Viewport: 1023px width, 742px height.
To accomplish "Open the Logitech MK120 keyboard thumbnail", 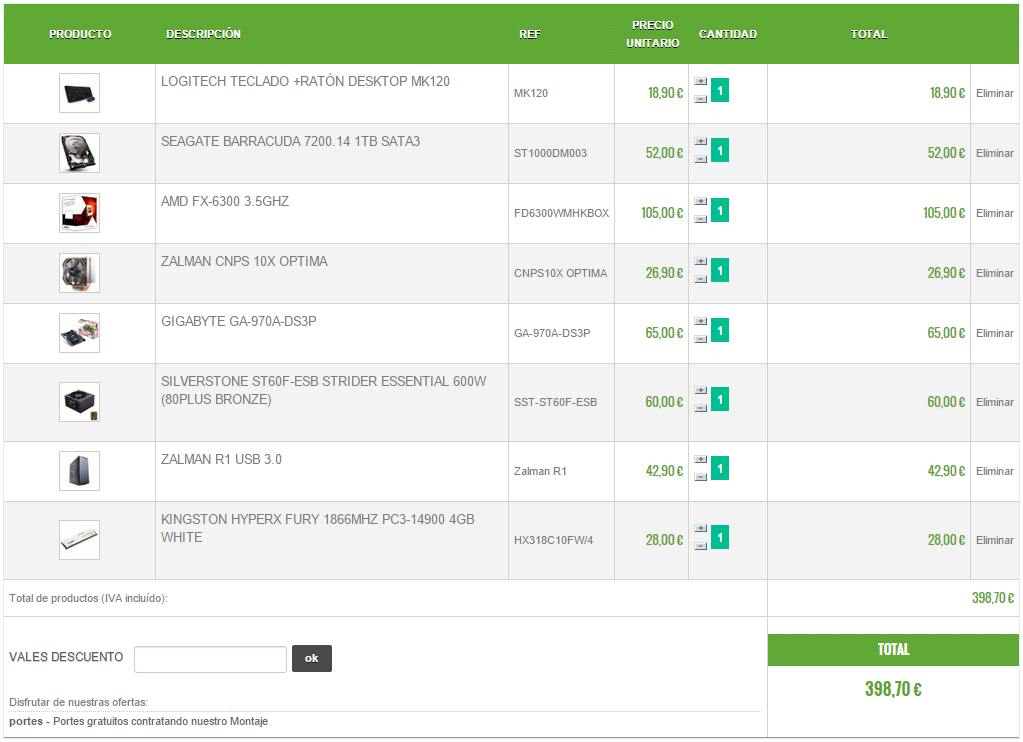I will (80, 93).
